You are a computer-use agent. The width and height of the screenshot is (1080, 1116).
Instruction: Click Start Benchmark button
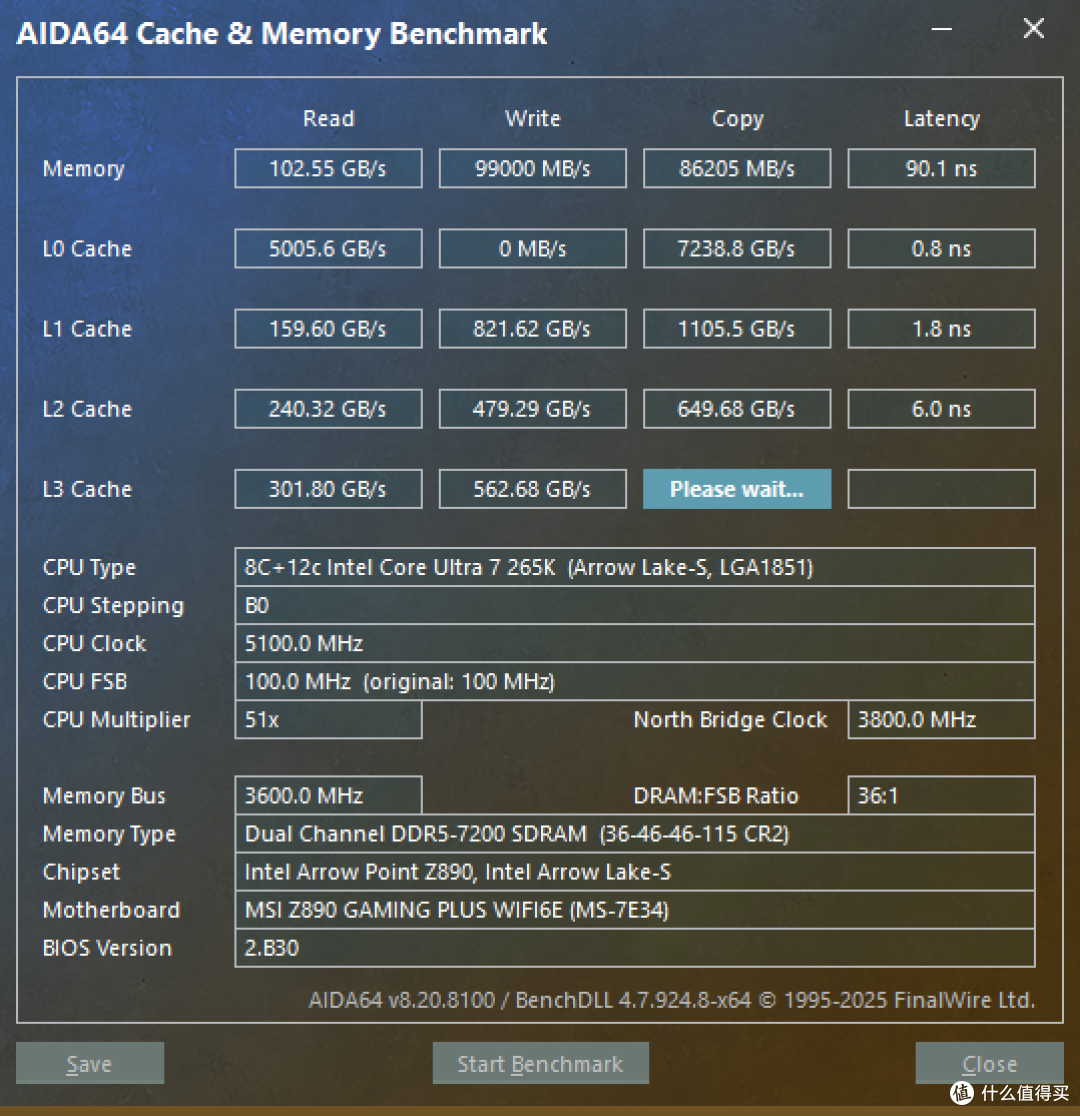click(x=540, y=1063)
